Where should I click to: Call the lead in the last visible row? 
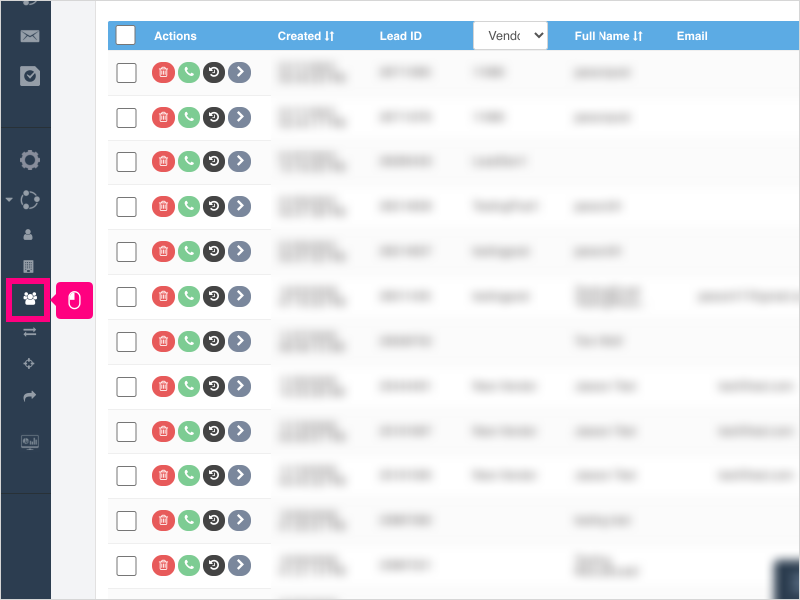click(x=189, y=565)
